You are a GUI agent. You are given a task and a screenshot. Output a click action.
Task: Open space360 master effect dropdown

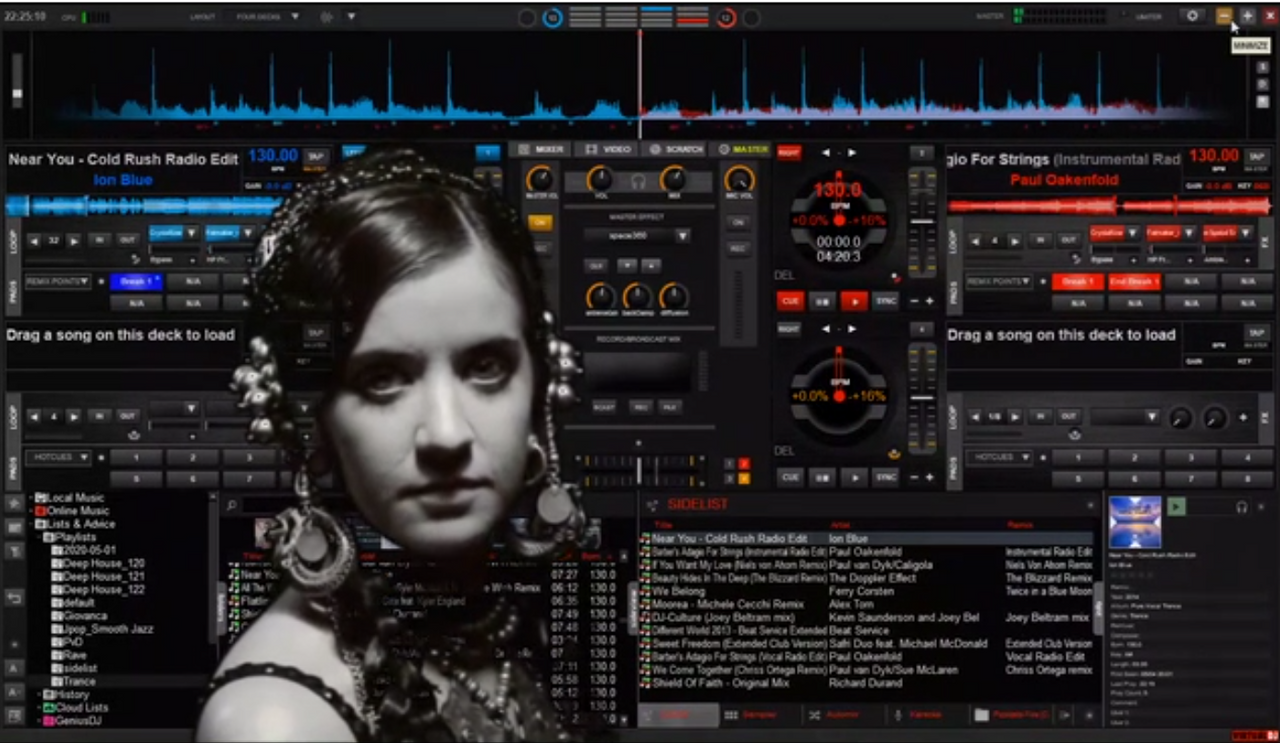(638, 236)
